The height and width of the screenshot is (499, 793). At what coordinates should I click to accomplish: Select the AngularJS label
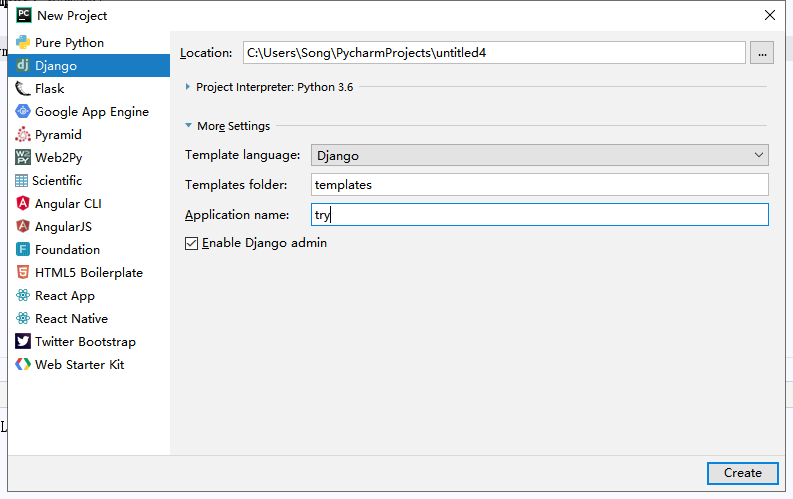tap(63, 226)
